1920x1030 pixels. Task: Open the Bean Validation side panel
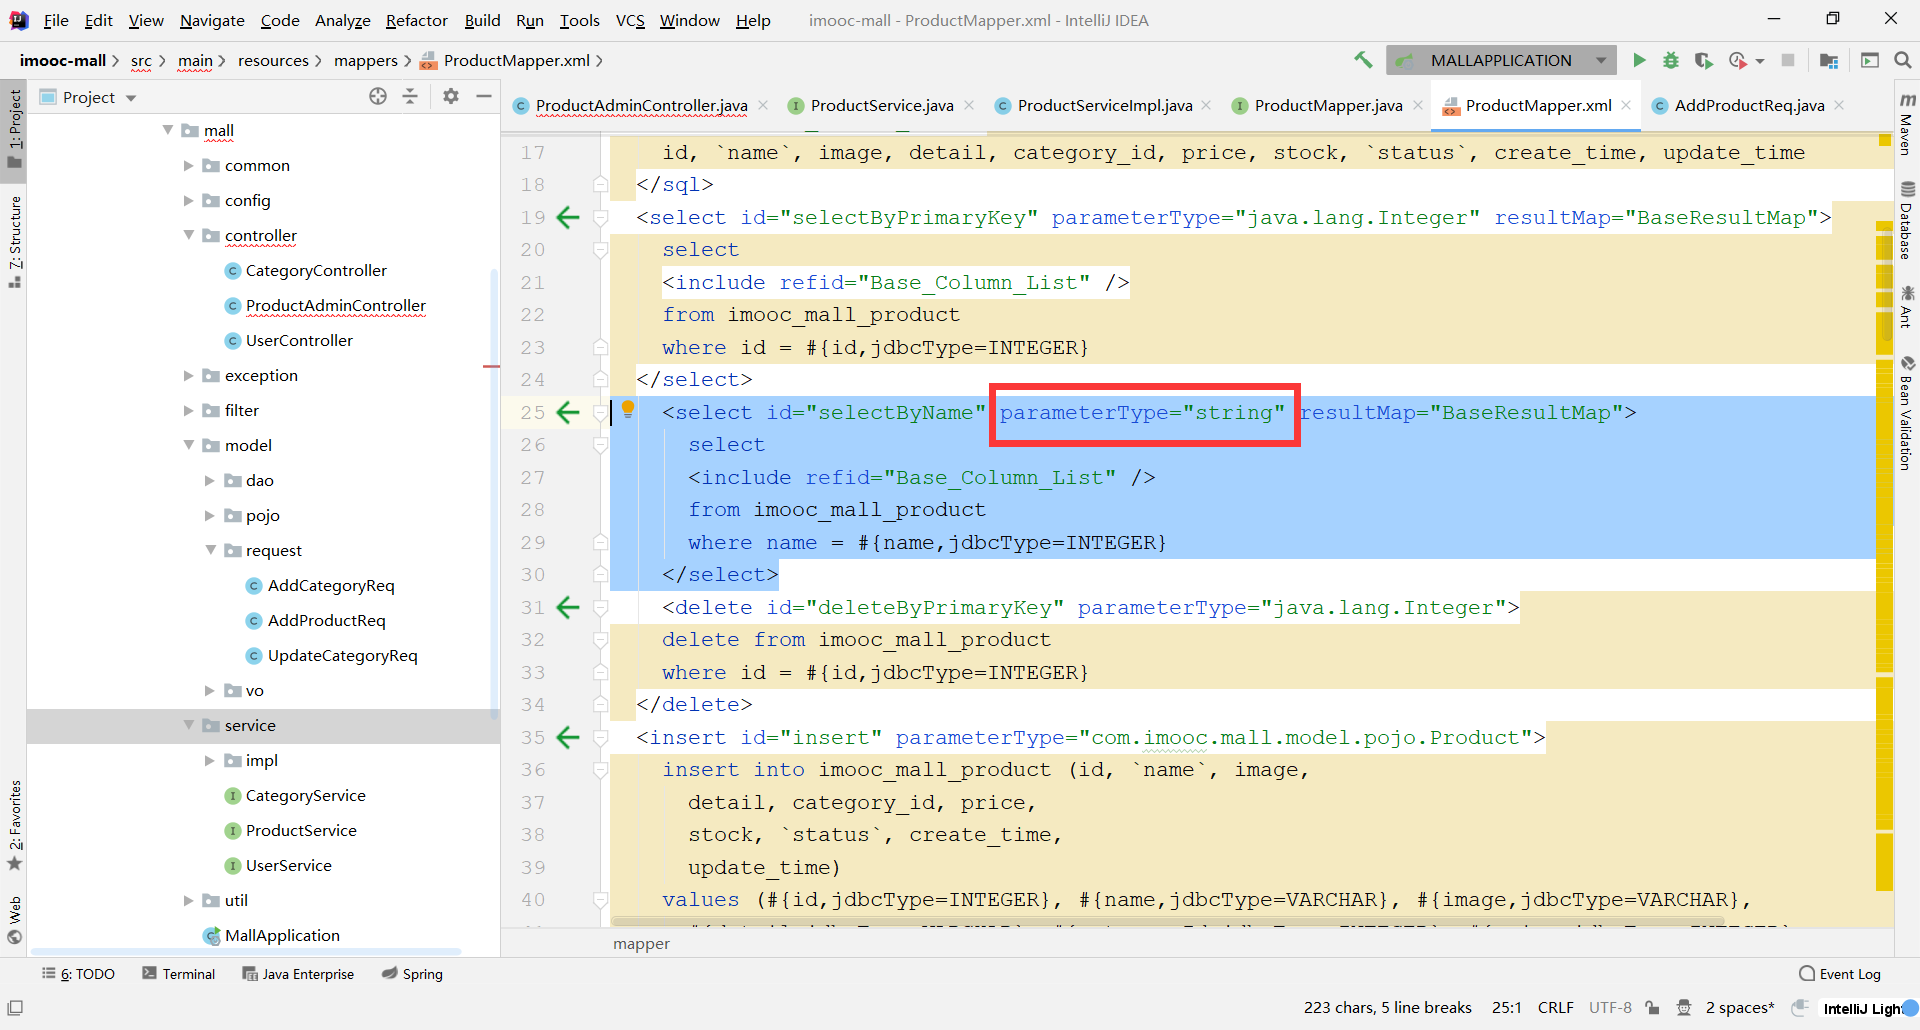click(1907, 414)
